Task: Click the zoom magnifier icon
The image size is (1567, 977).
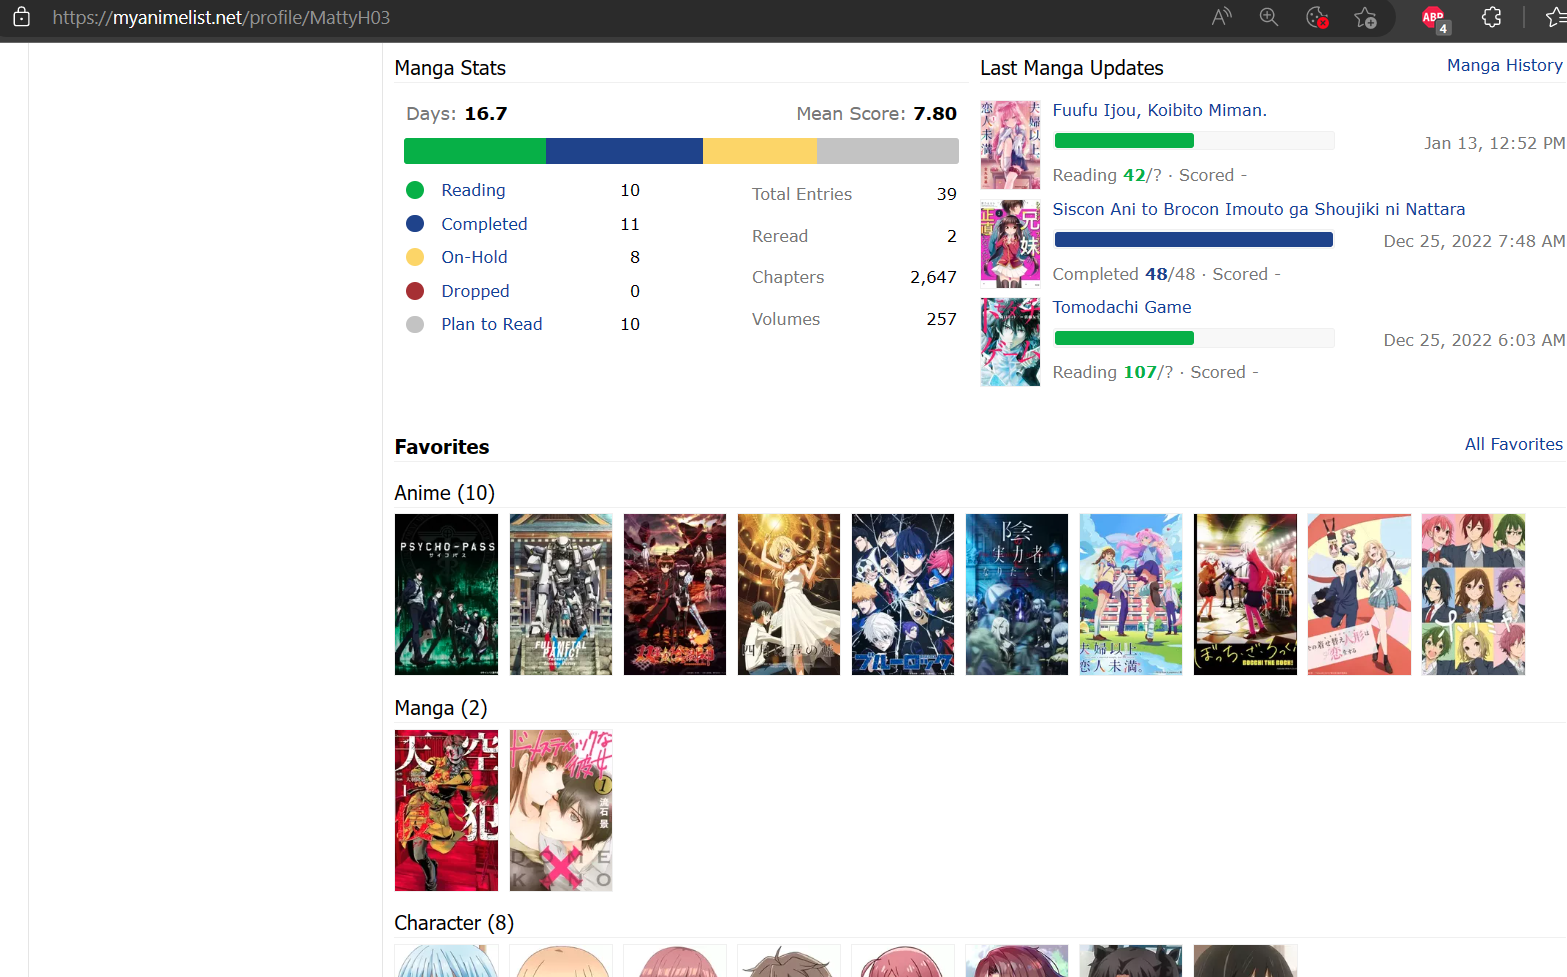Action: [1268, 17]
